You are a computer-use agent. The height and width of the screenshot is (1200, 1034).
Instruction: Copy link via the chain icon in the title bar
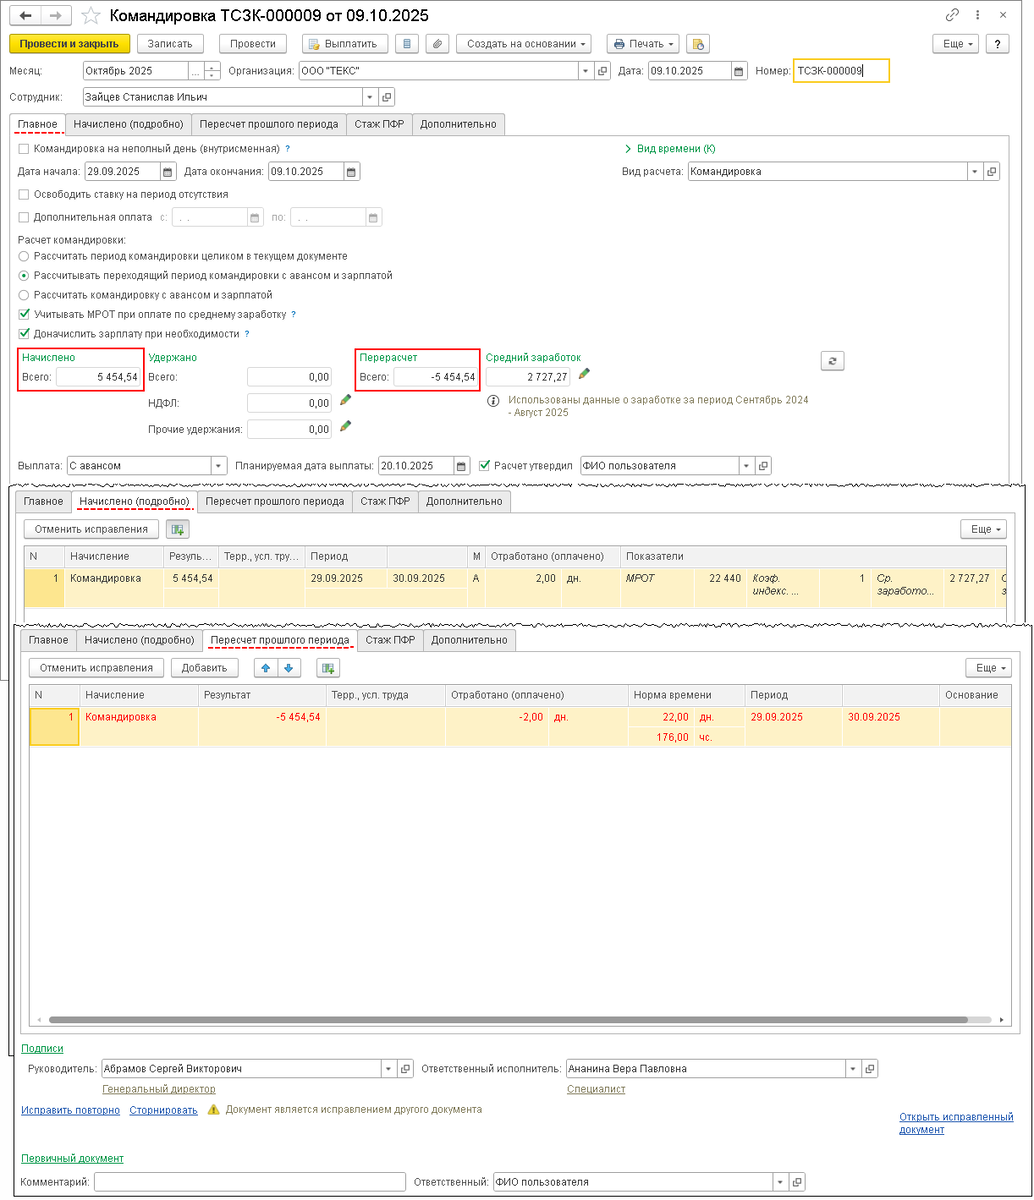(951, 16)
